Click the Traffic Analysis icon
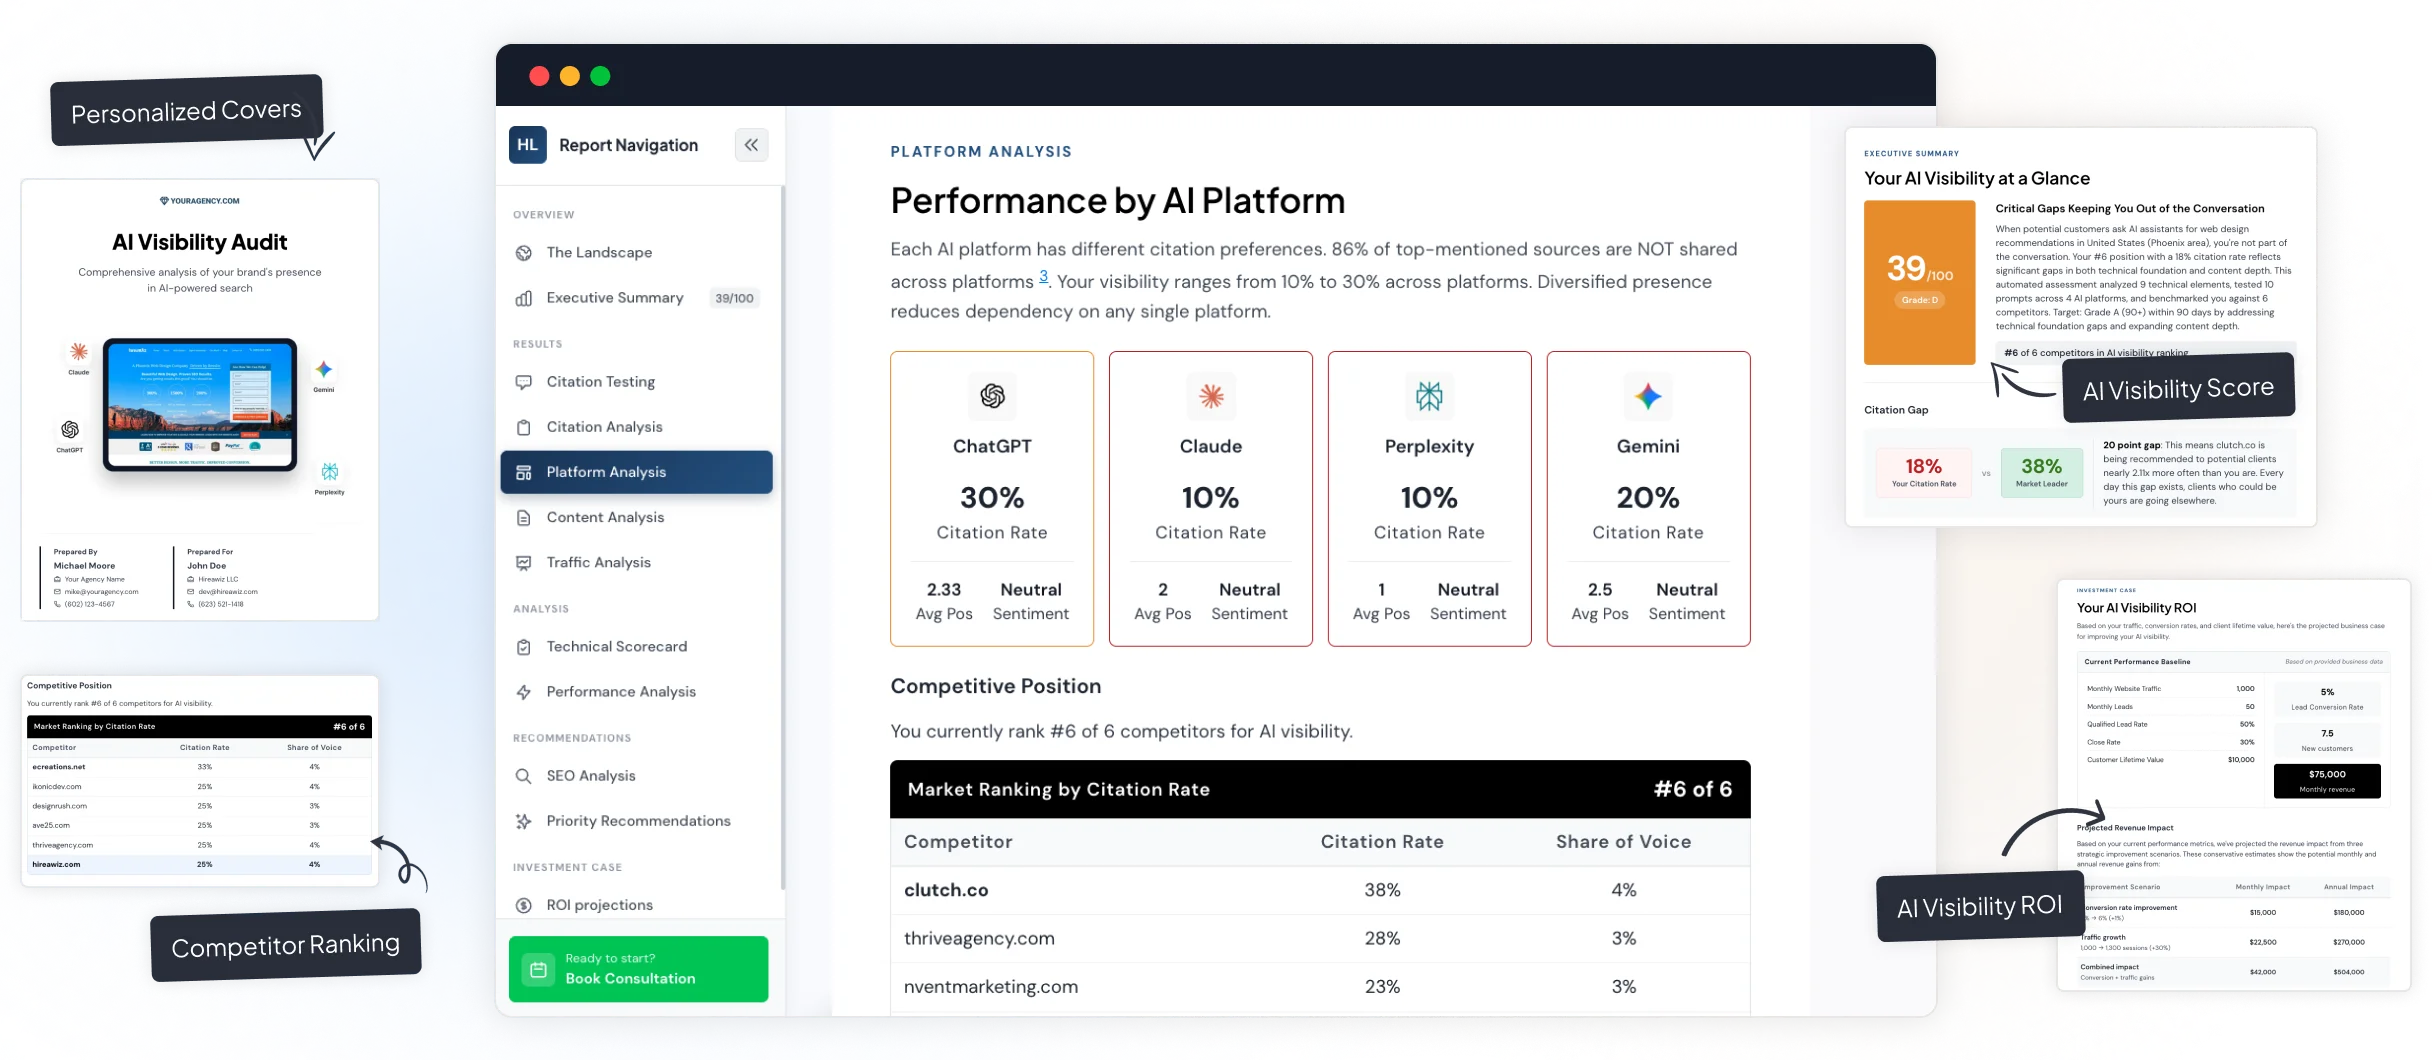This screenshot has height=1060, width=2432. tap(523, 562)
